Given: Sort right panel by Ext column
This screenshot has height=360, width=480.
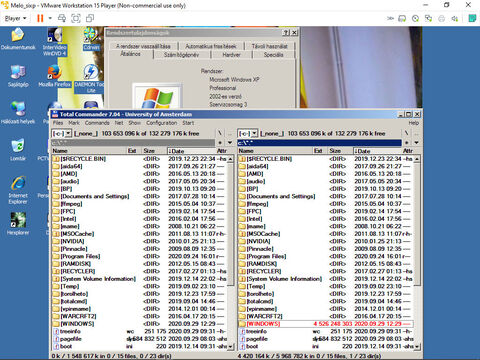Looking at the screenshot, I should (x=320, y=151).
